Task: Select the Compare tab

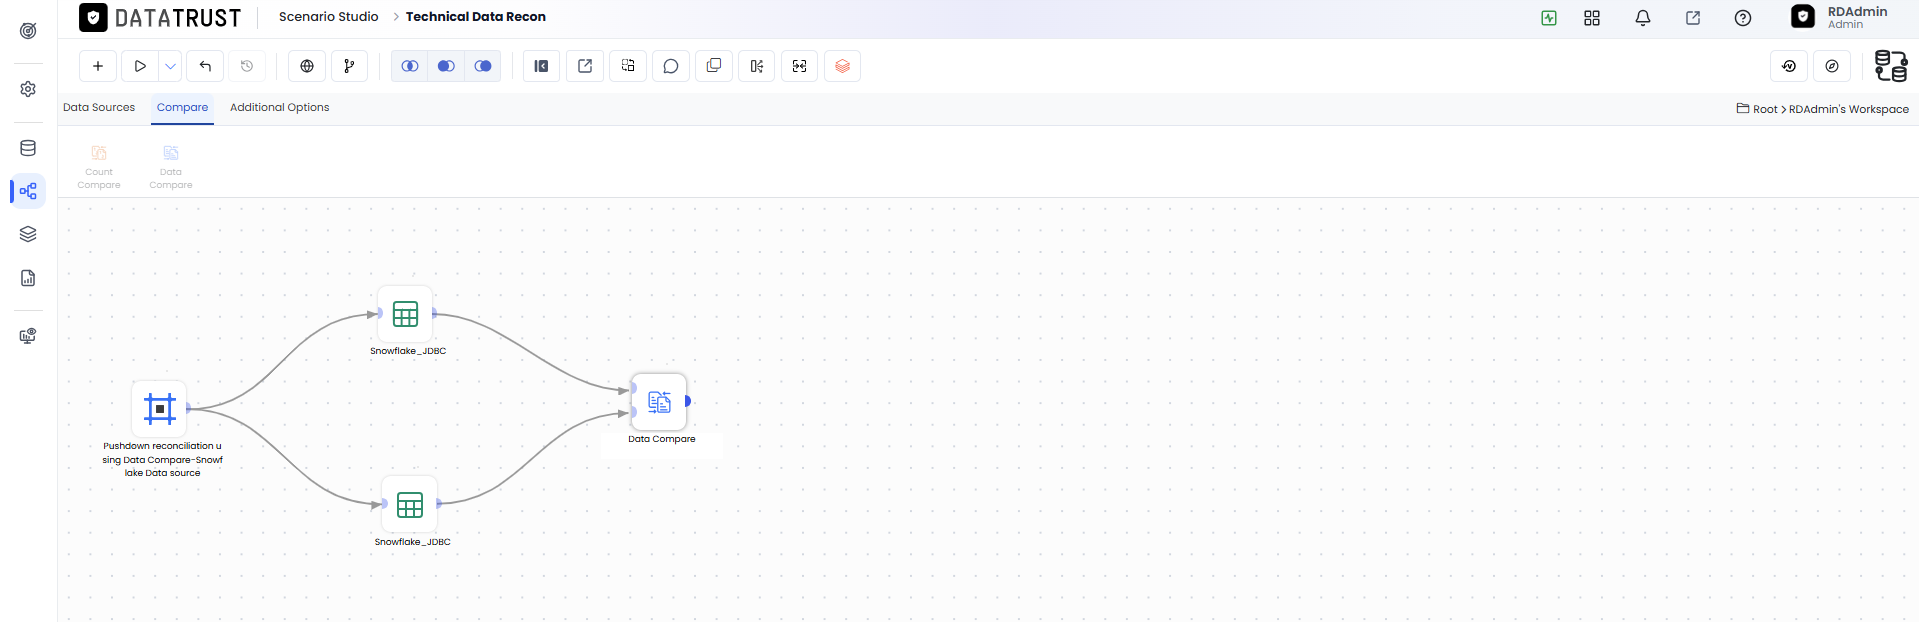Action: click(x=182, y=107)
